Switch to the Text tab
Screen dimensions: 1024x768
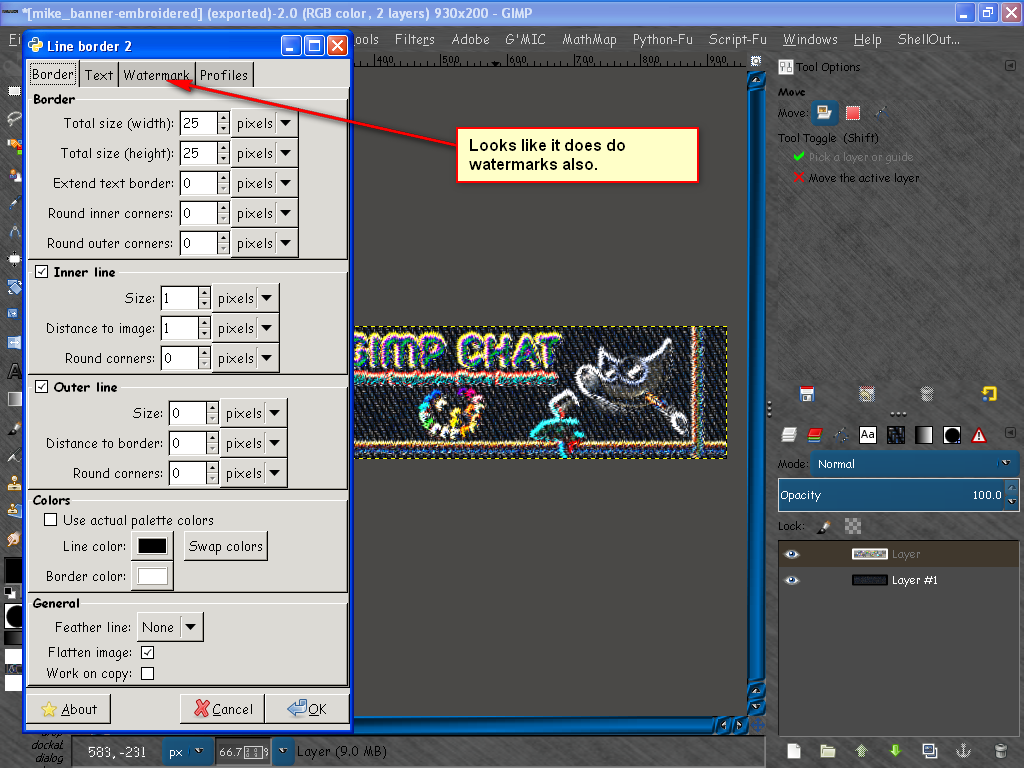coord(99,75)
